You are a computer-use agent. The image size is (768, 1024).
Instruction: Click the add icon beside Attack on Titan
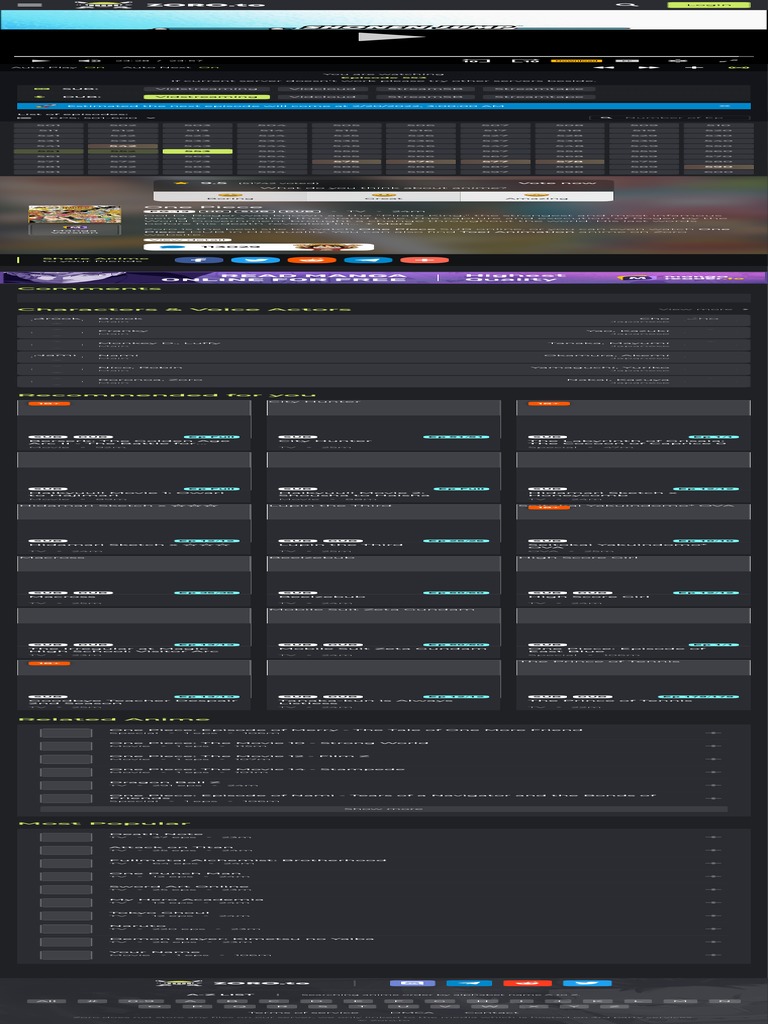tap(712, 850)
